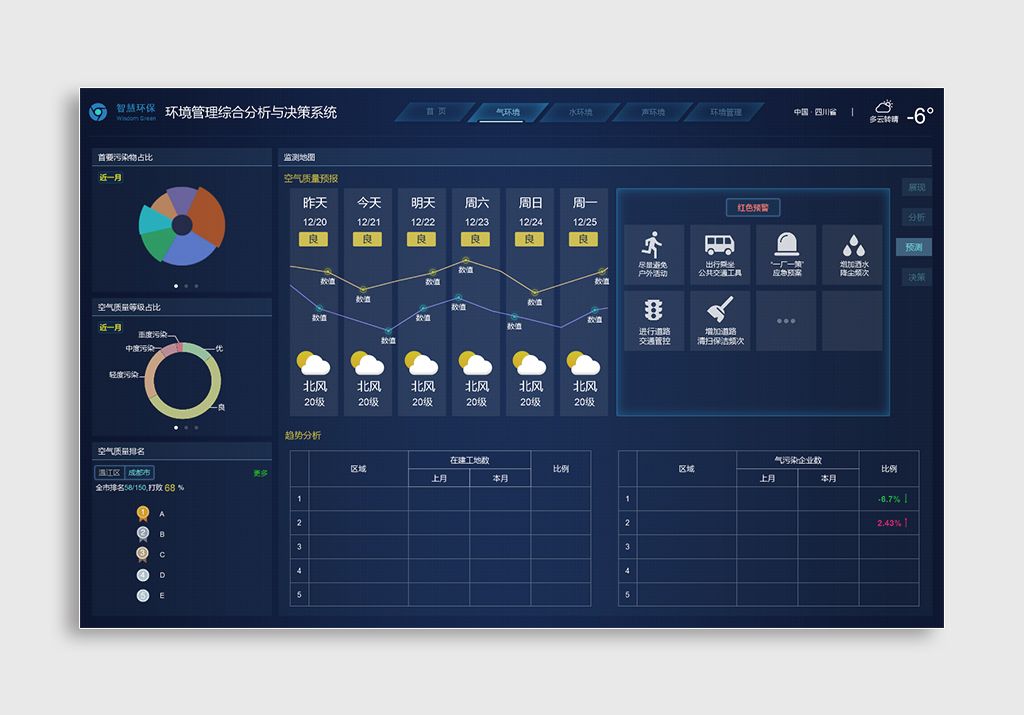Click the 轻度污染 segment of the donut chart
1024x715 pixels.
pyautogui.click(x=150, y=378)
